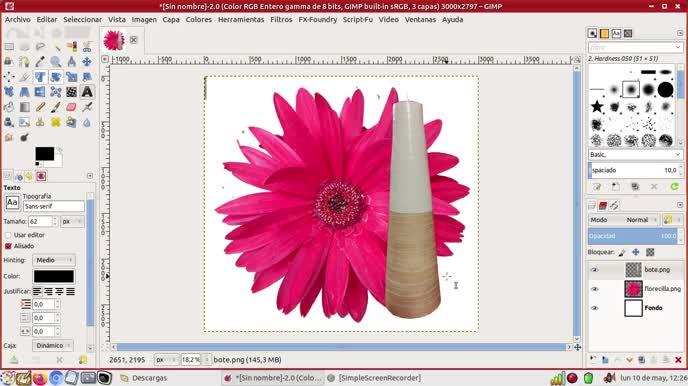The height and width of the screenshot is (386, 688).
Task: Select the Rectangle Select tool
Action: [x=9, y=46]
